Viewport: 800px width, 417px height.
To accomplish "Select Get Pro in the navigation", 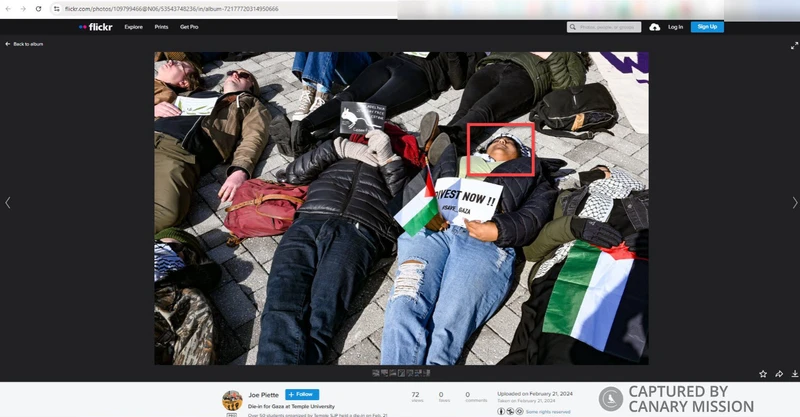I will [189, 27].
